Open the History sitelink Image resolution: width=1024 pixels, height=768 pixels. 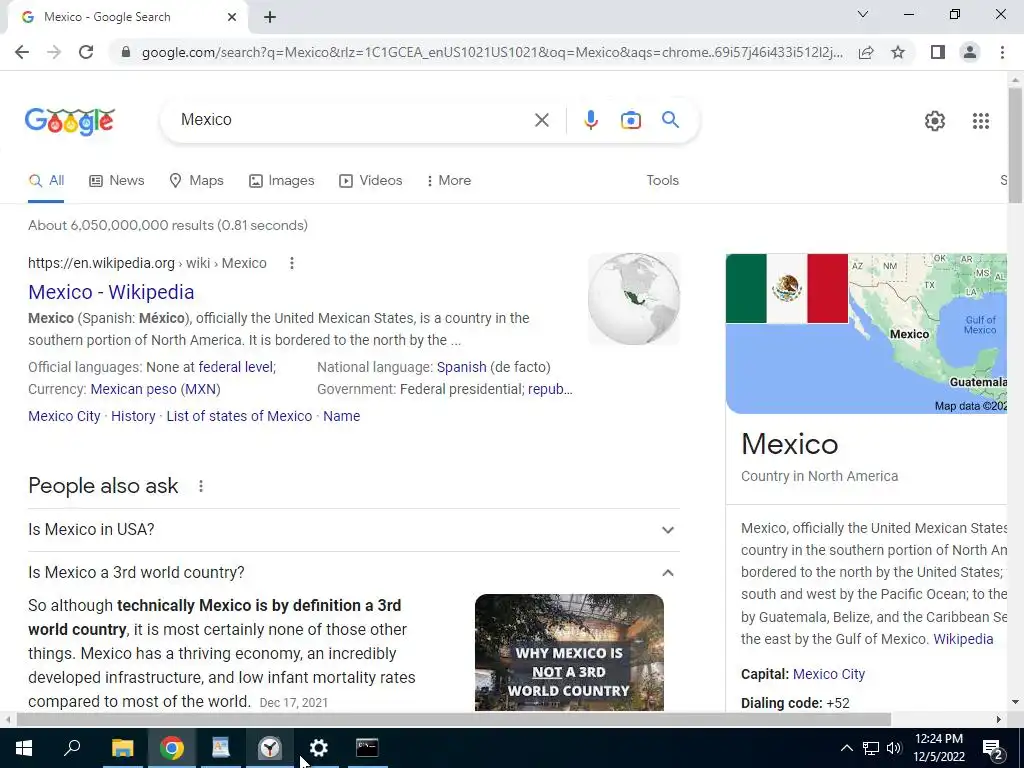133,416
